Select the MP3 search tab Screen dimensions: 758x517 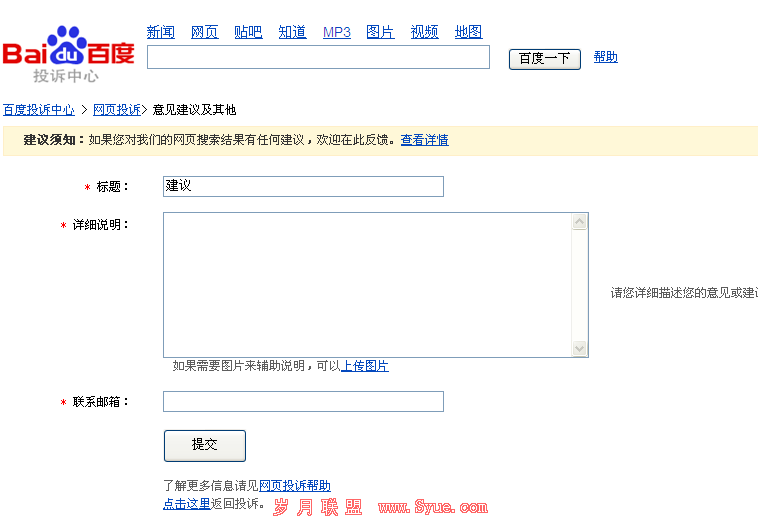coord(336,32)
